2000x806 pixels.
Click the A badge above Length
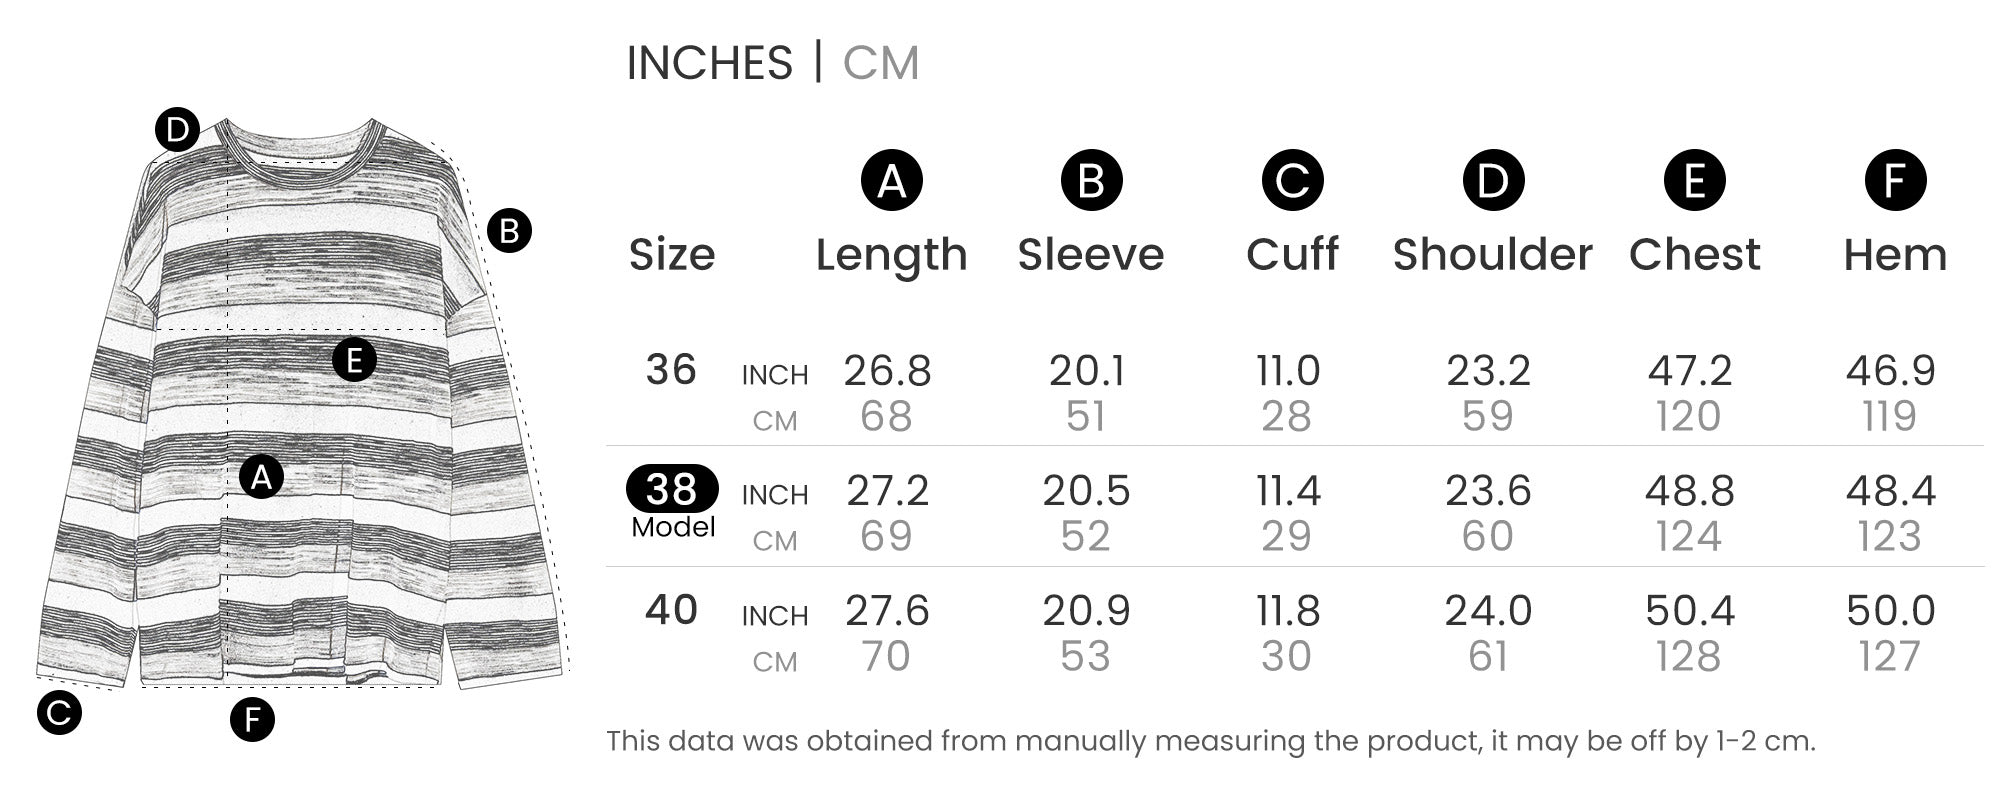point(891,181)
